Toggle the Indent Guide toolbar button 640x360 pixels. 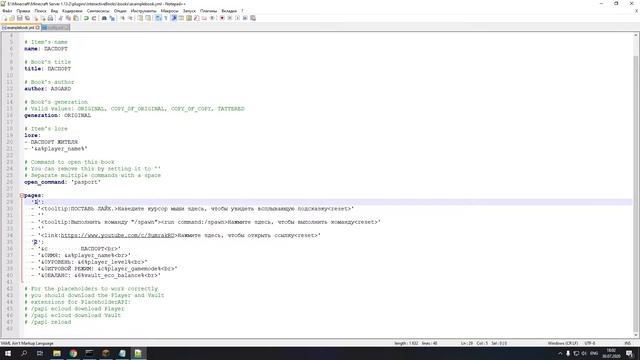174,18
